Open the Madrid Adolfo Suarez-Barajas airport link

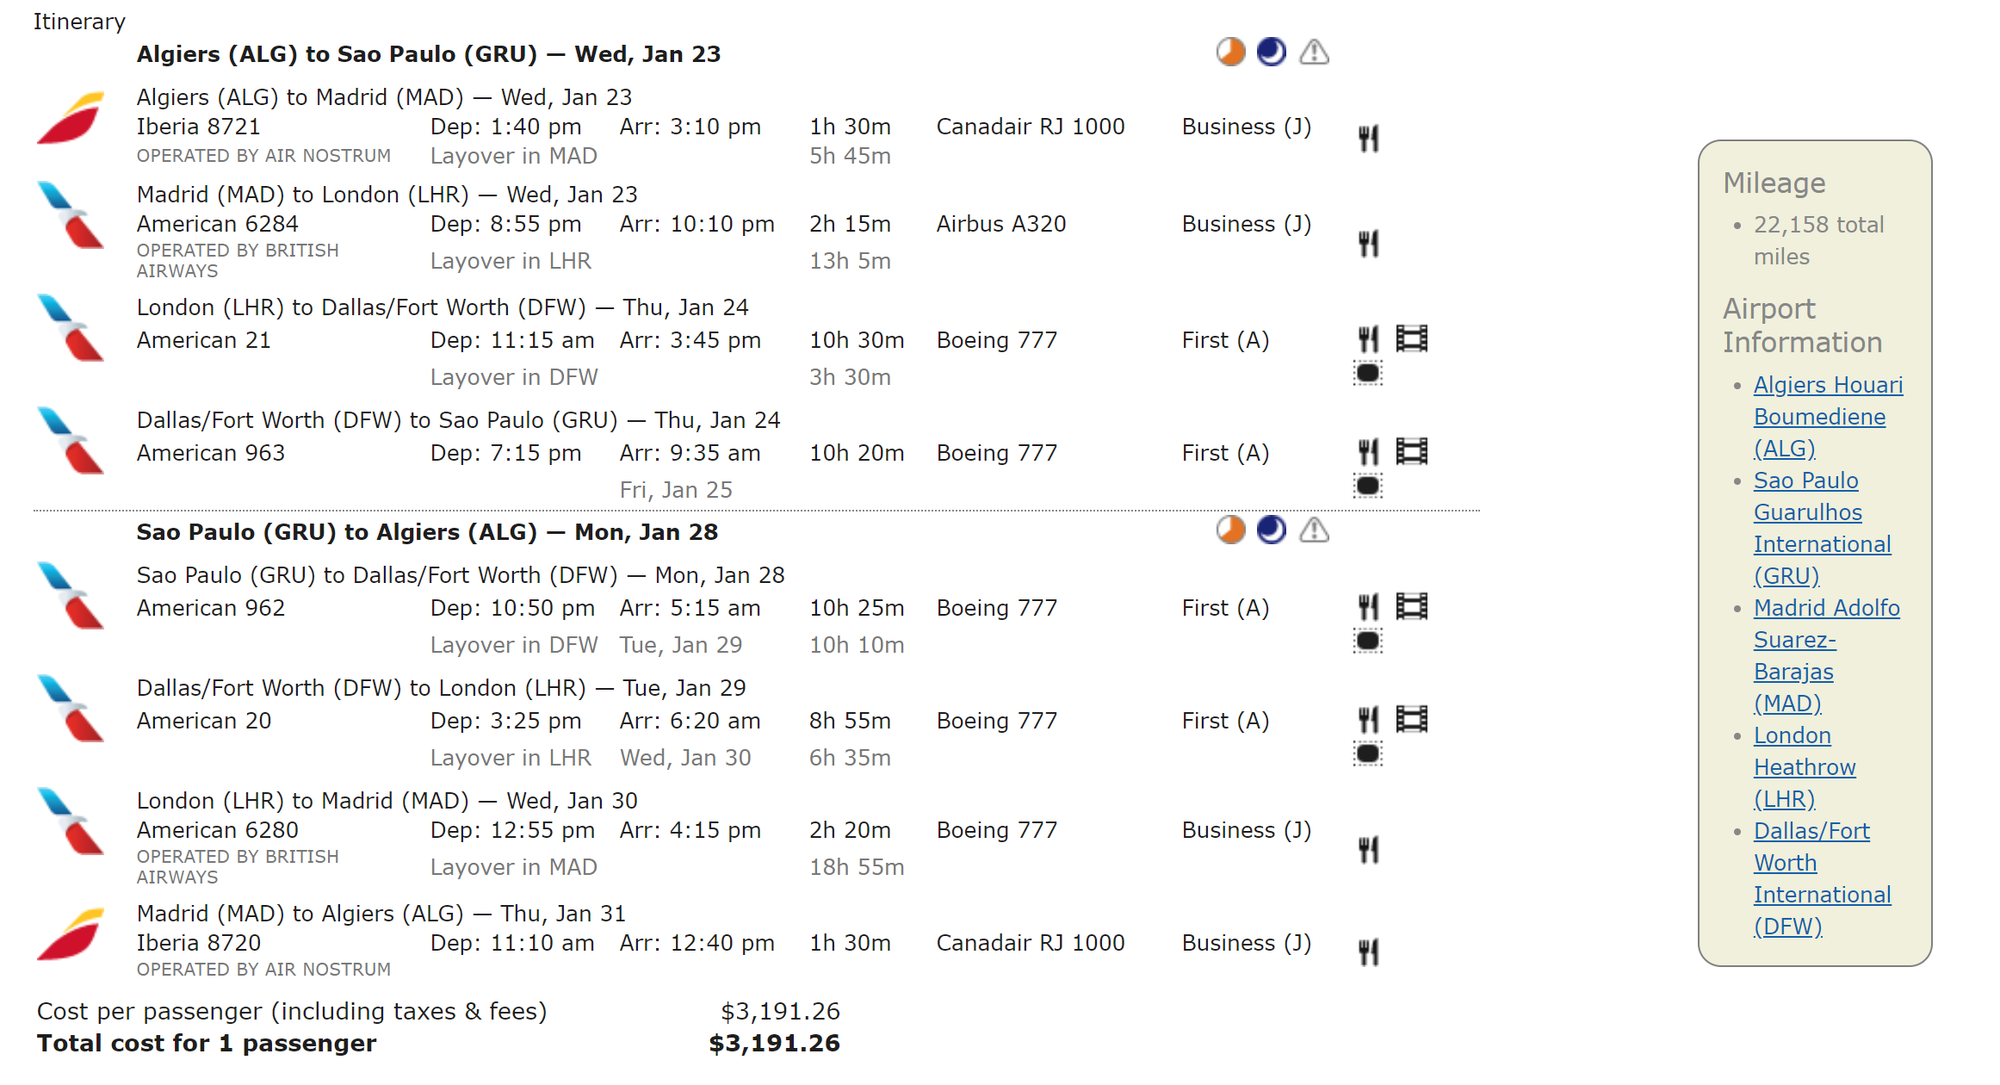click(x=1825, y=655)
